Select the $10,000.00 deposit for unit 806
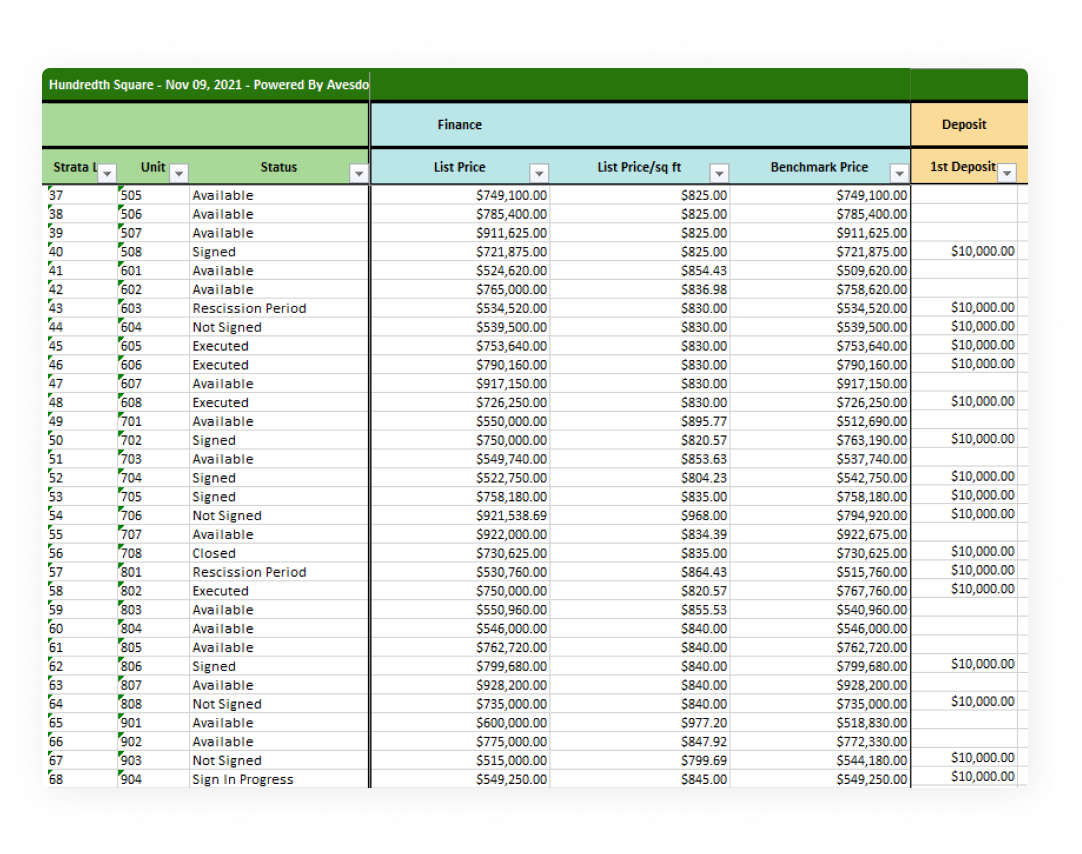1082x854 pixels. 964,664
